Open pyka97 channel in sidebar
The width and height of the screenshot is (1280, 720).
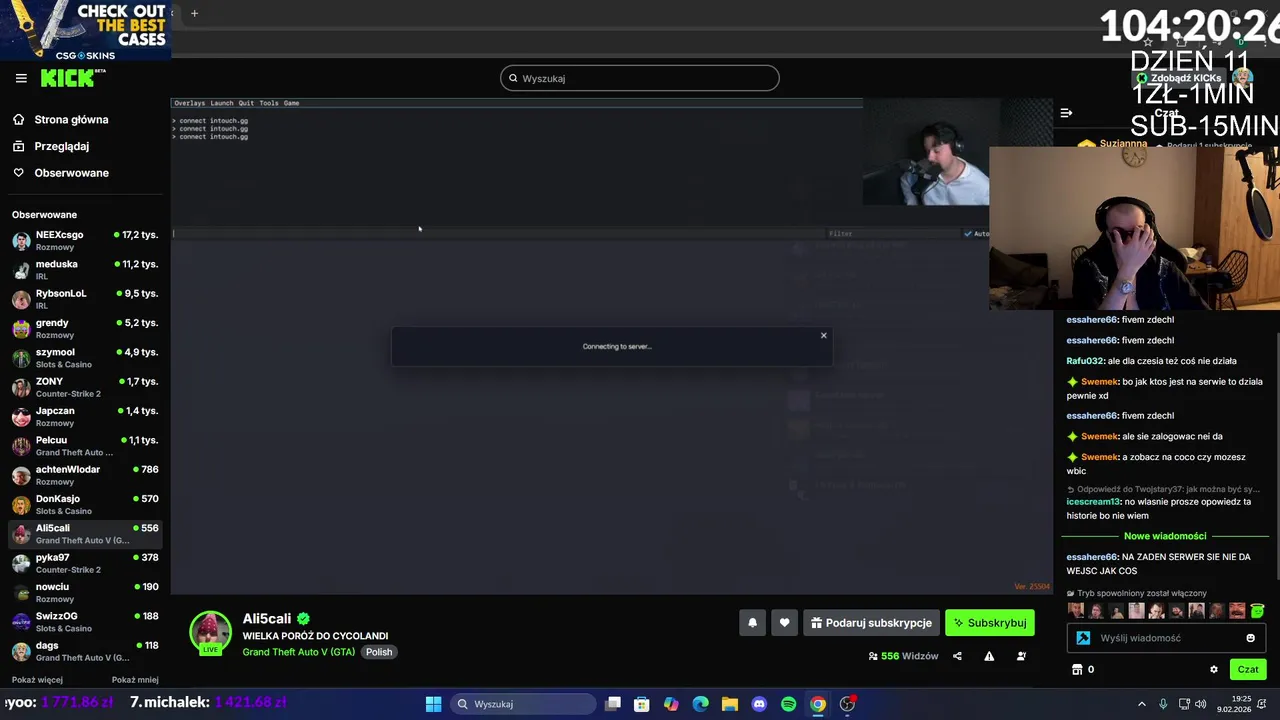[85, 563]
